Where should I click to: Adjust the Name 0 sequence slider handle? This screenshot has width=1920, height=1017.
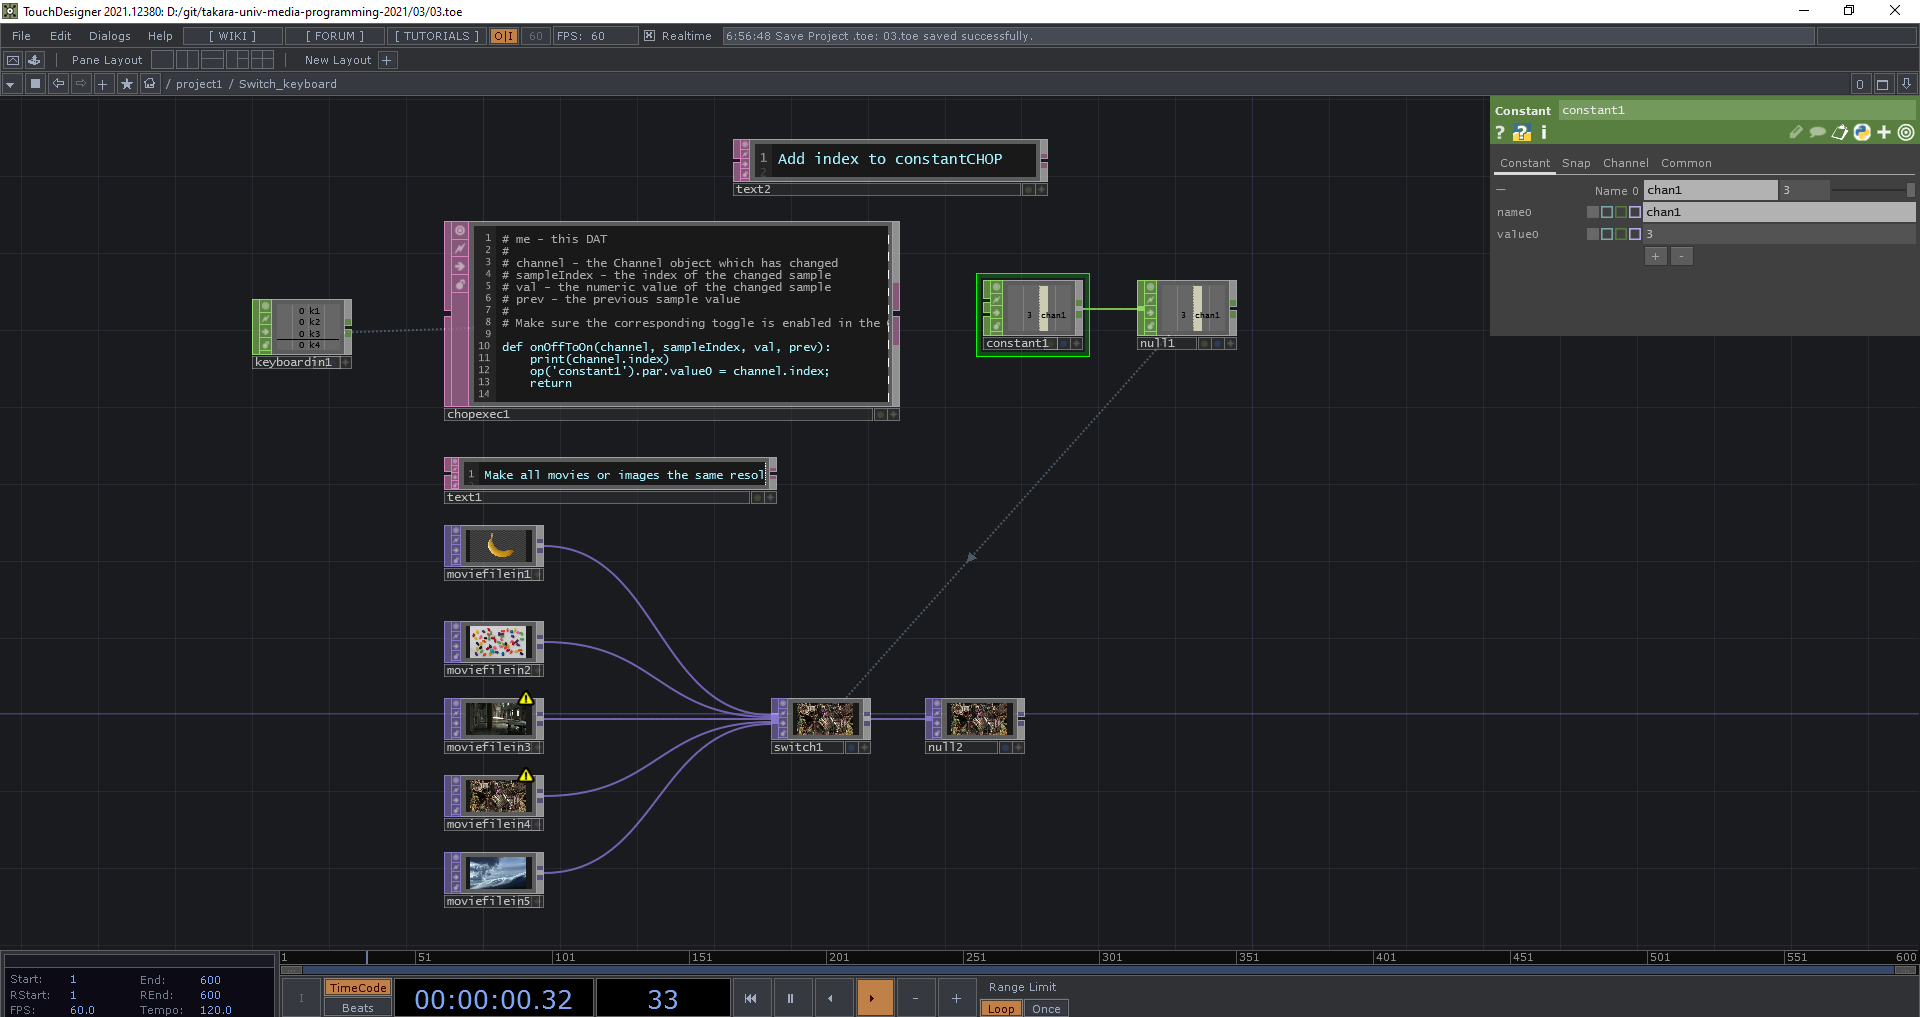[1910, 190]
